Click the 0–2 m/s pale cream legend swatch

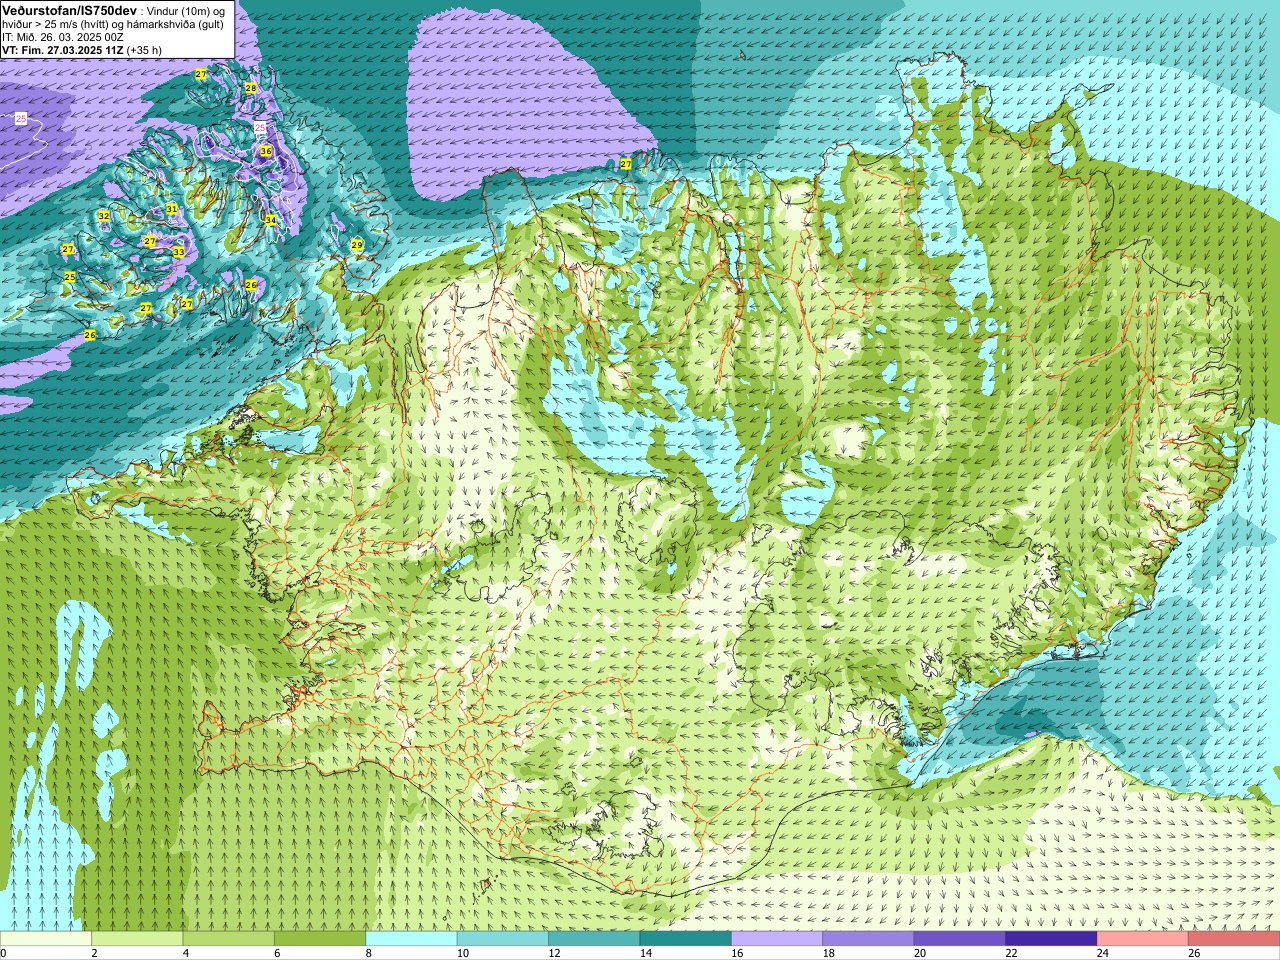coord(46,939)
